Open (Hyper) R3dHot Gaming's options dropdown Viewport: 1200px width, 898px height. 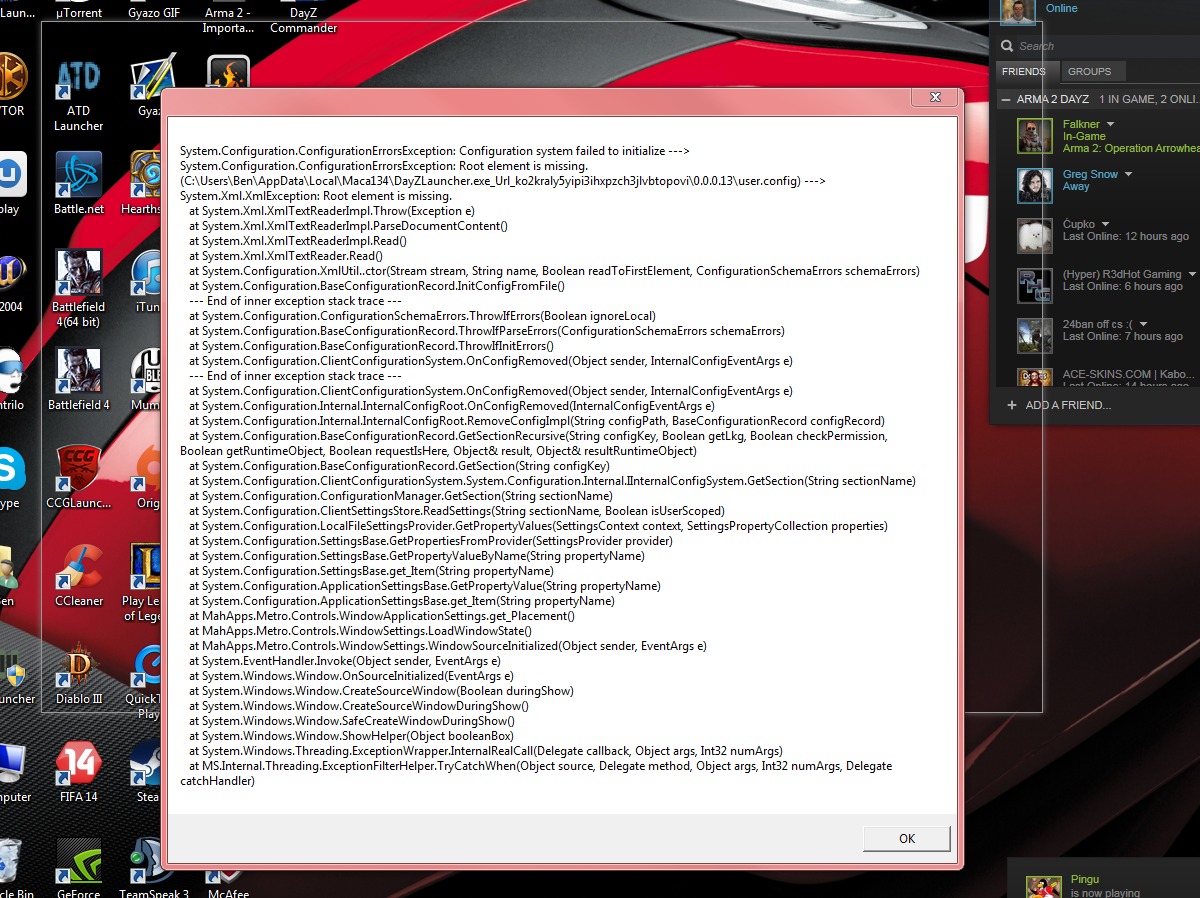pyautogui.click(x=1192, y=275)
